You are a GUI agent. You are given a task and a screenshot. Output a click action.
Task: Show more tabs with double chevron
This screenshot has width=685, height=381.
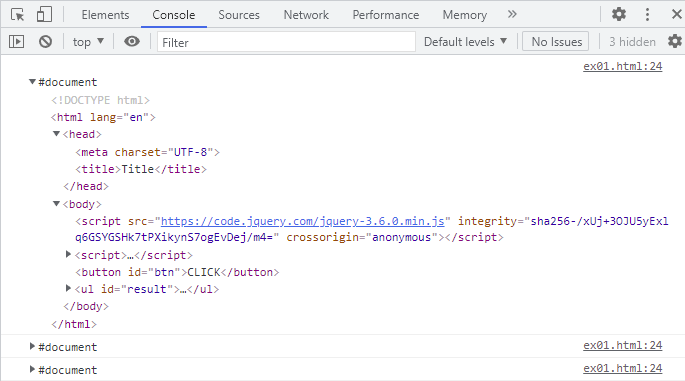pos(512,14)
